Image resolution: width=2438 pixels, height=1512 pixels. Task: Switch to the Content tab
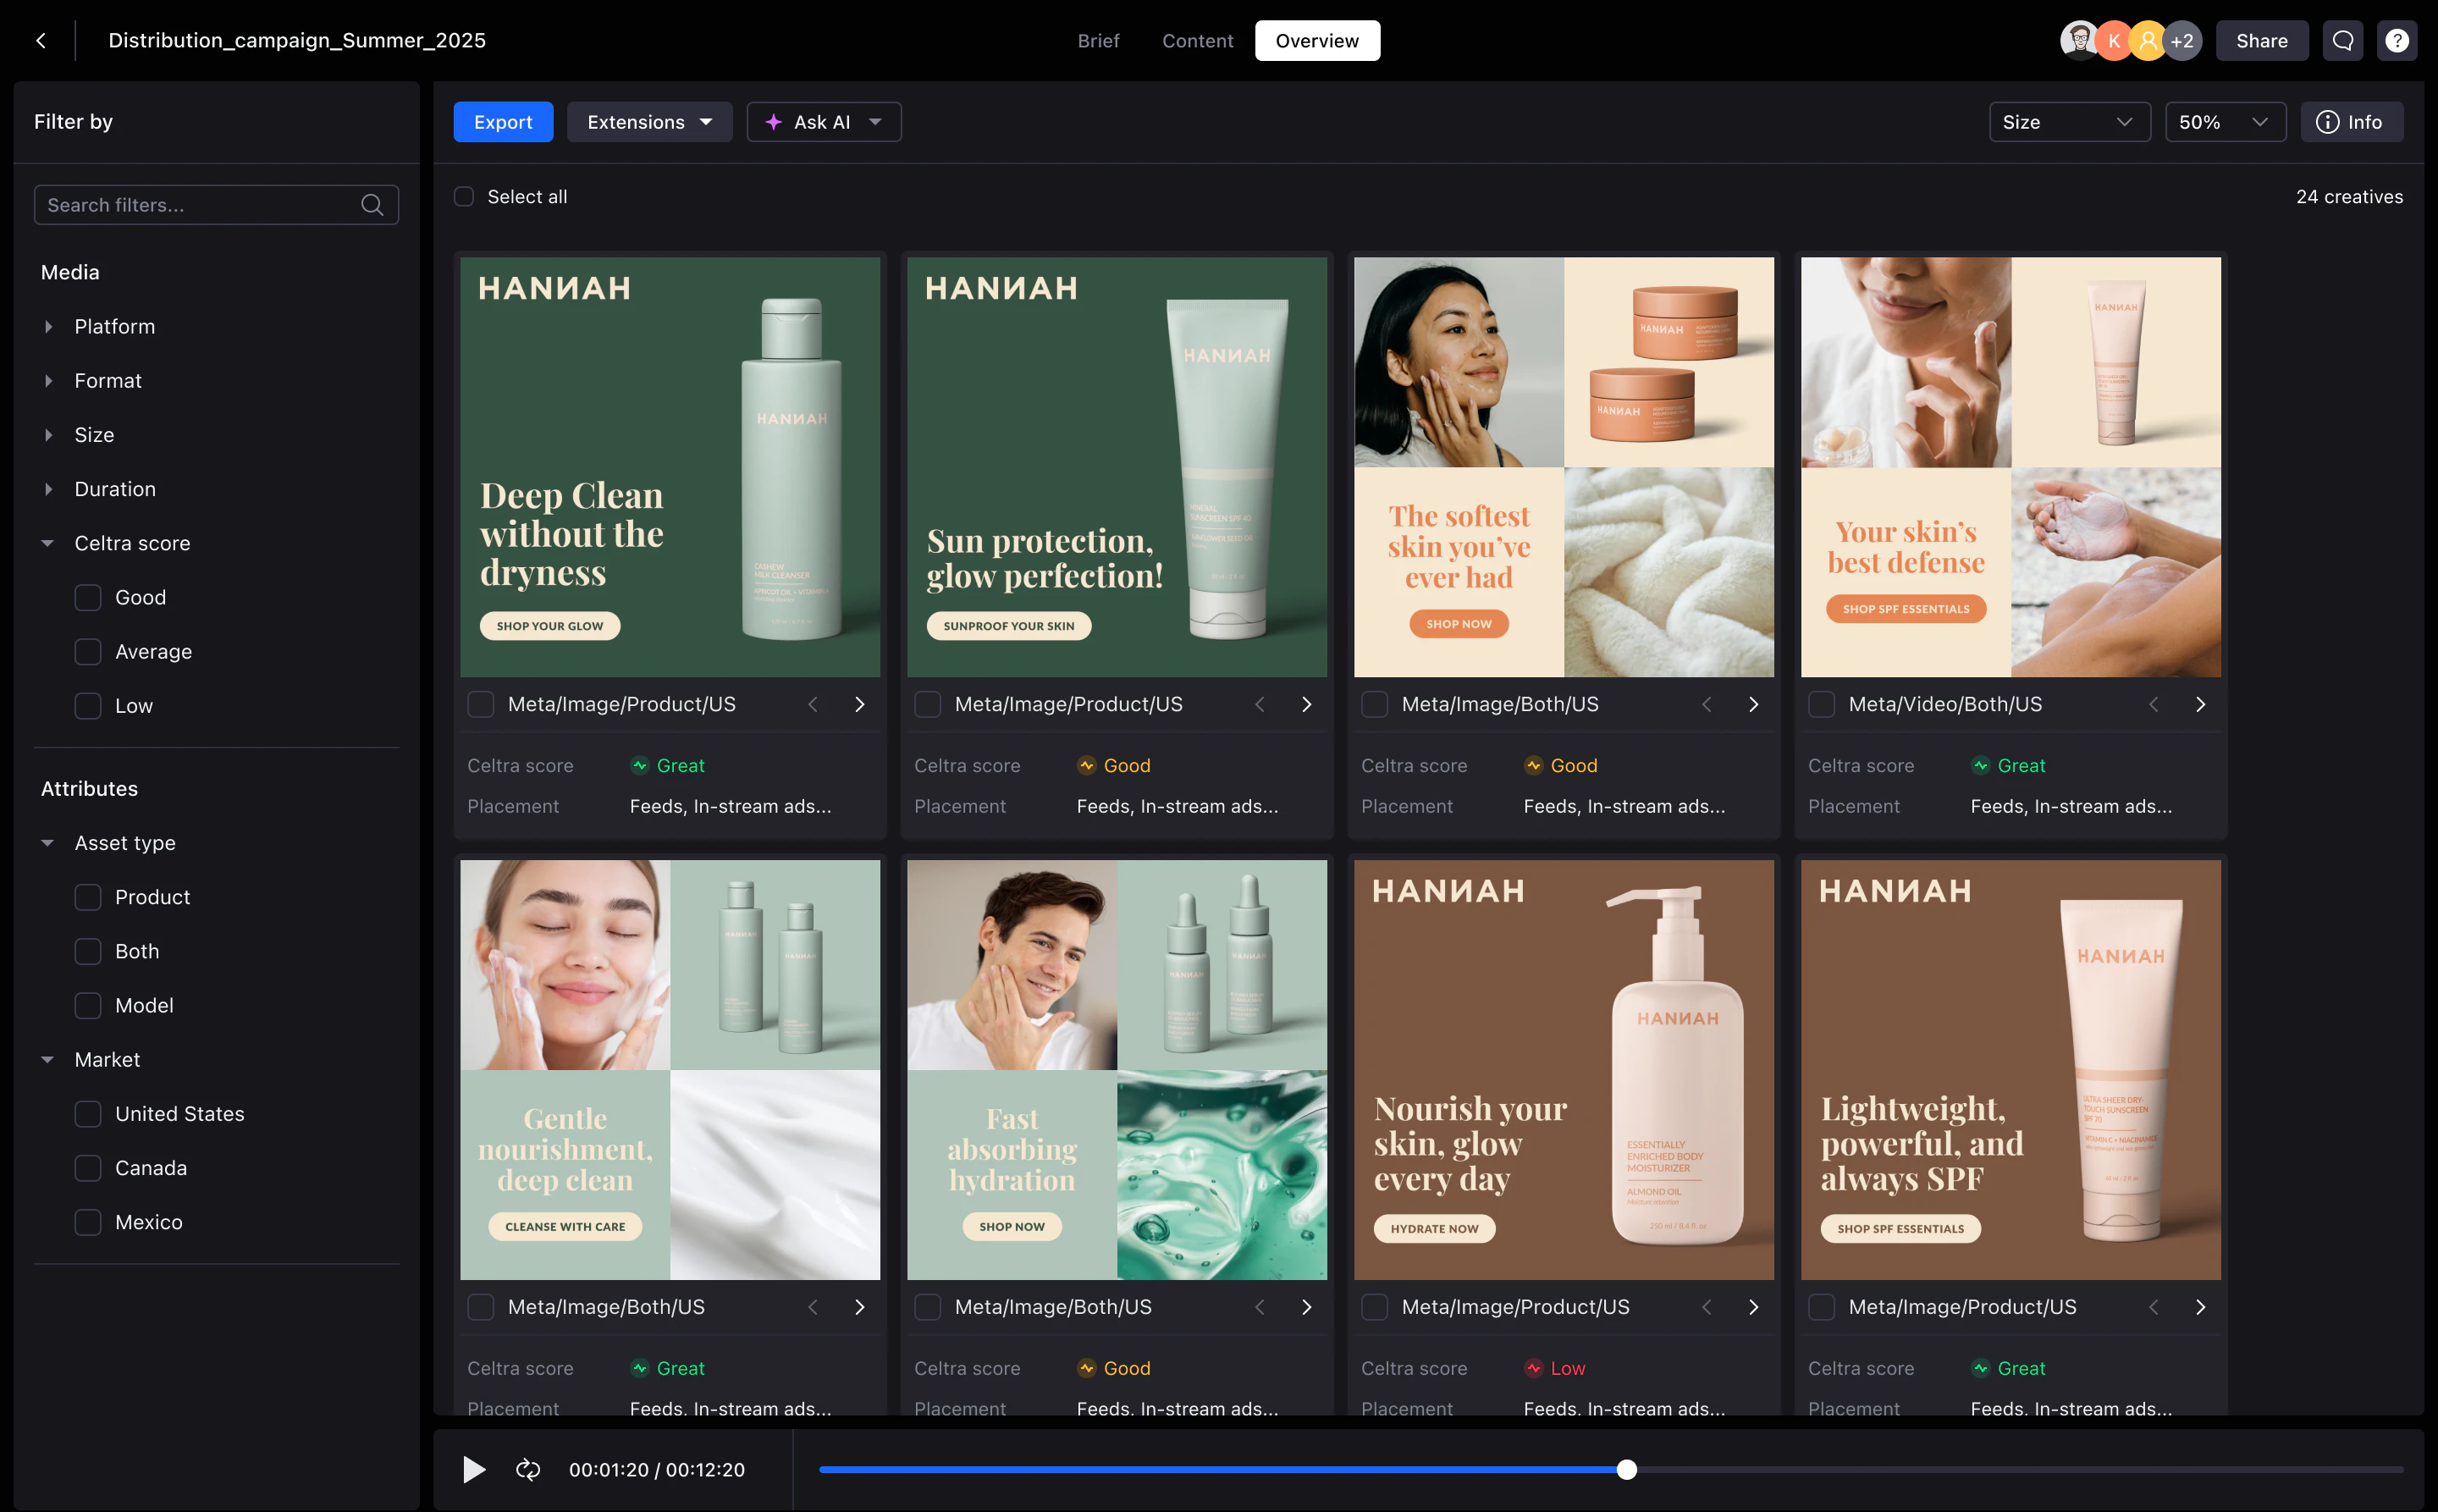tap(1197, 41)
